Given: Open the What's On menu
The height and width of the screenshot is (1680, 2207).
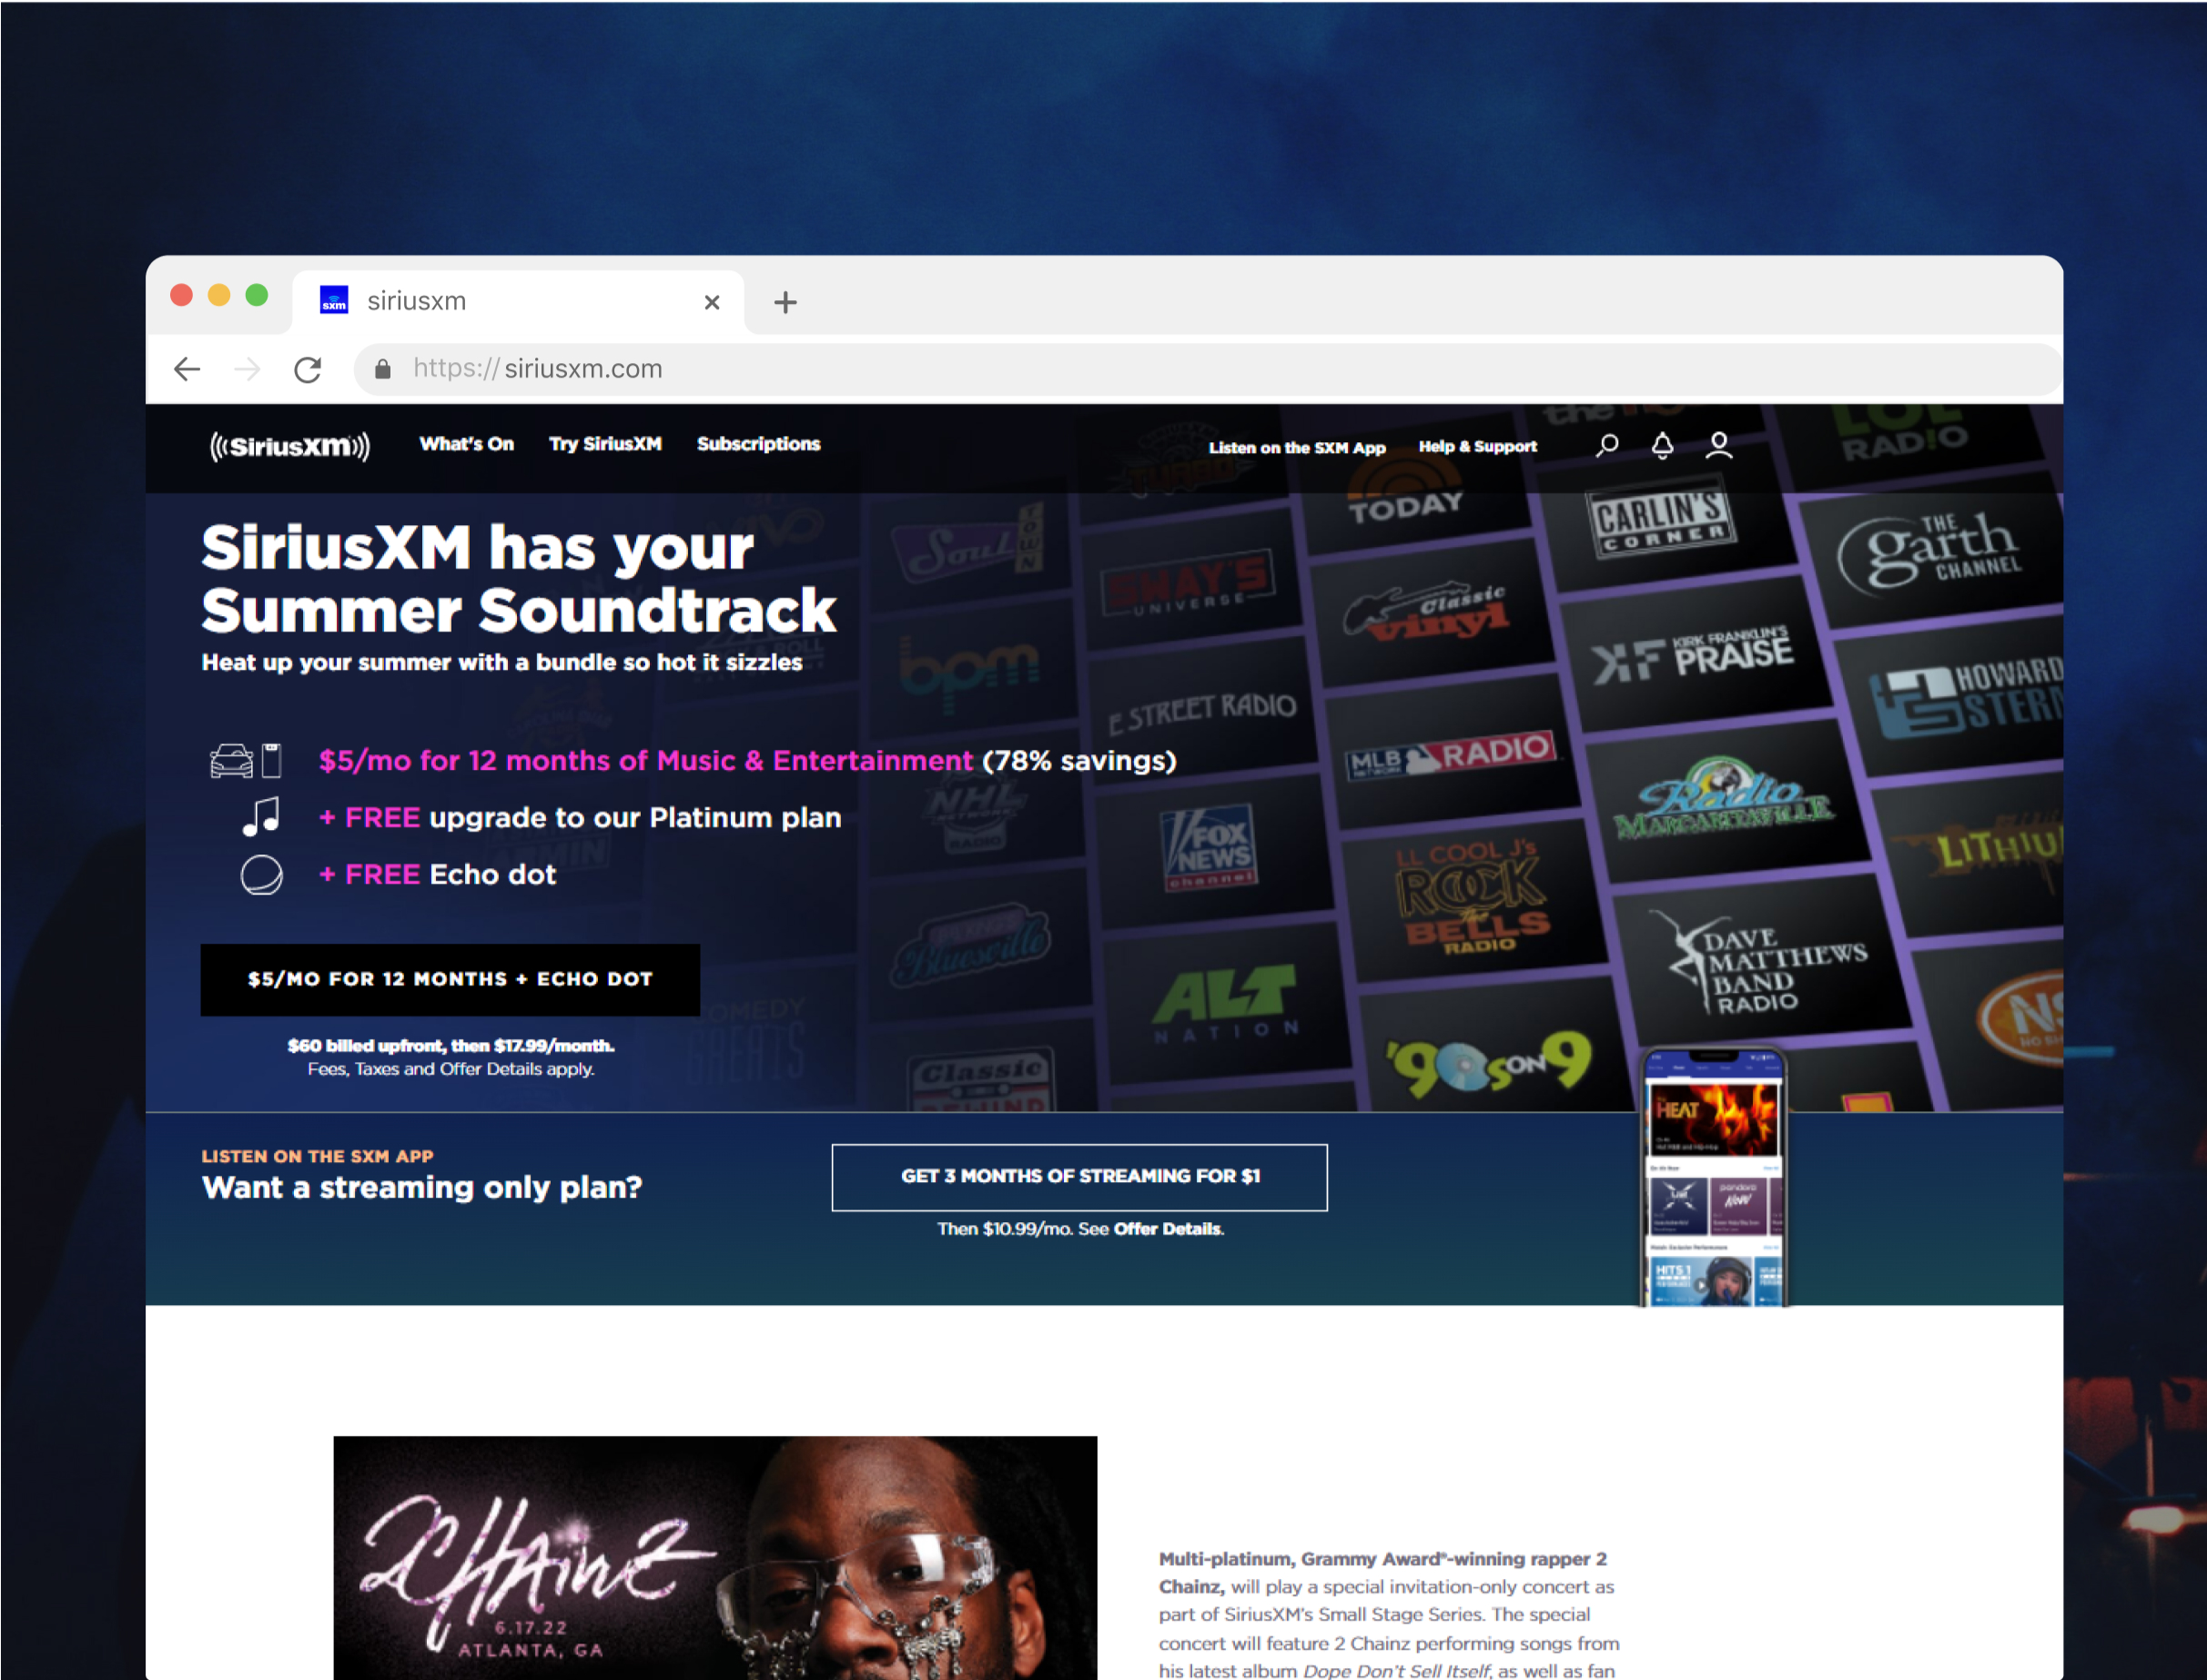Looking at the screenshot, I should 466,444.
